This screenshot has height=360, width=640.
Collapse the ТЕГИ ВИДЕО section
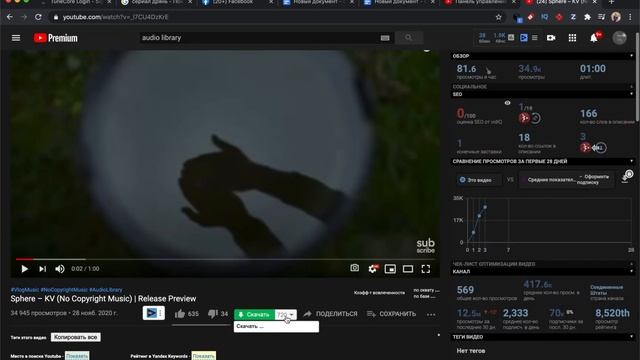click(631, 337)
